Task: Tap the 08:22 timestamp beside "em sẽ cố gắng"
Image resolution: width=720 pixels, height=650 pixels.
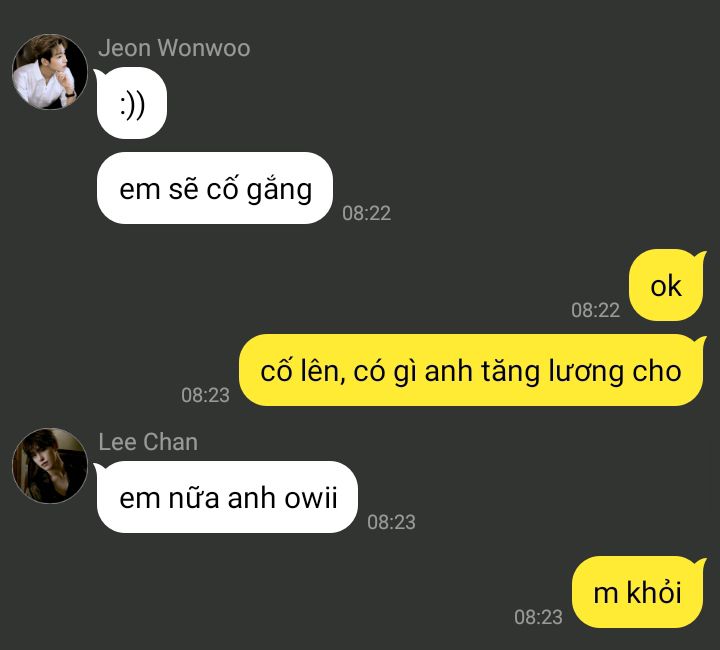Action: [366, 213]
